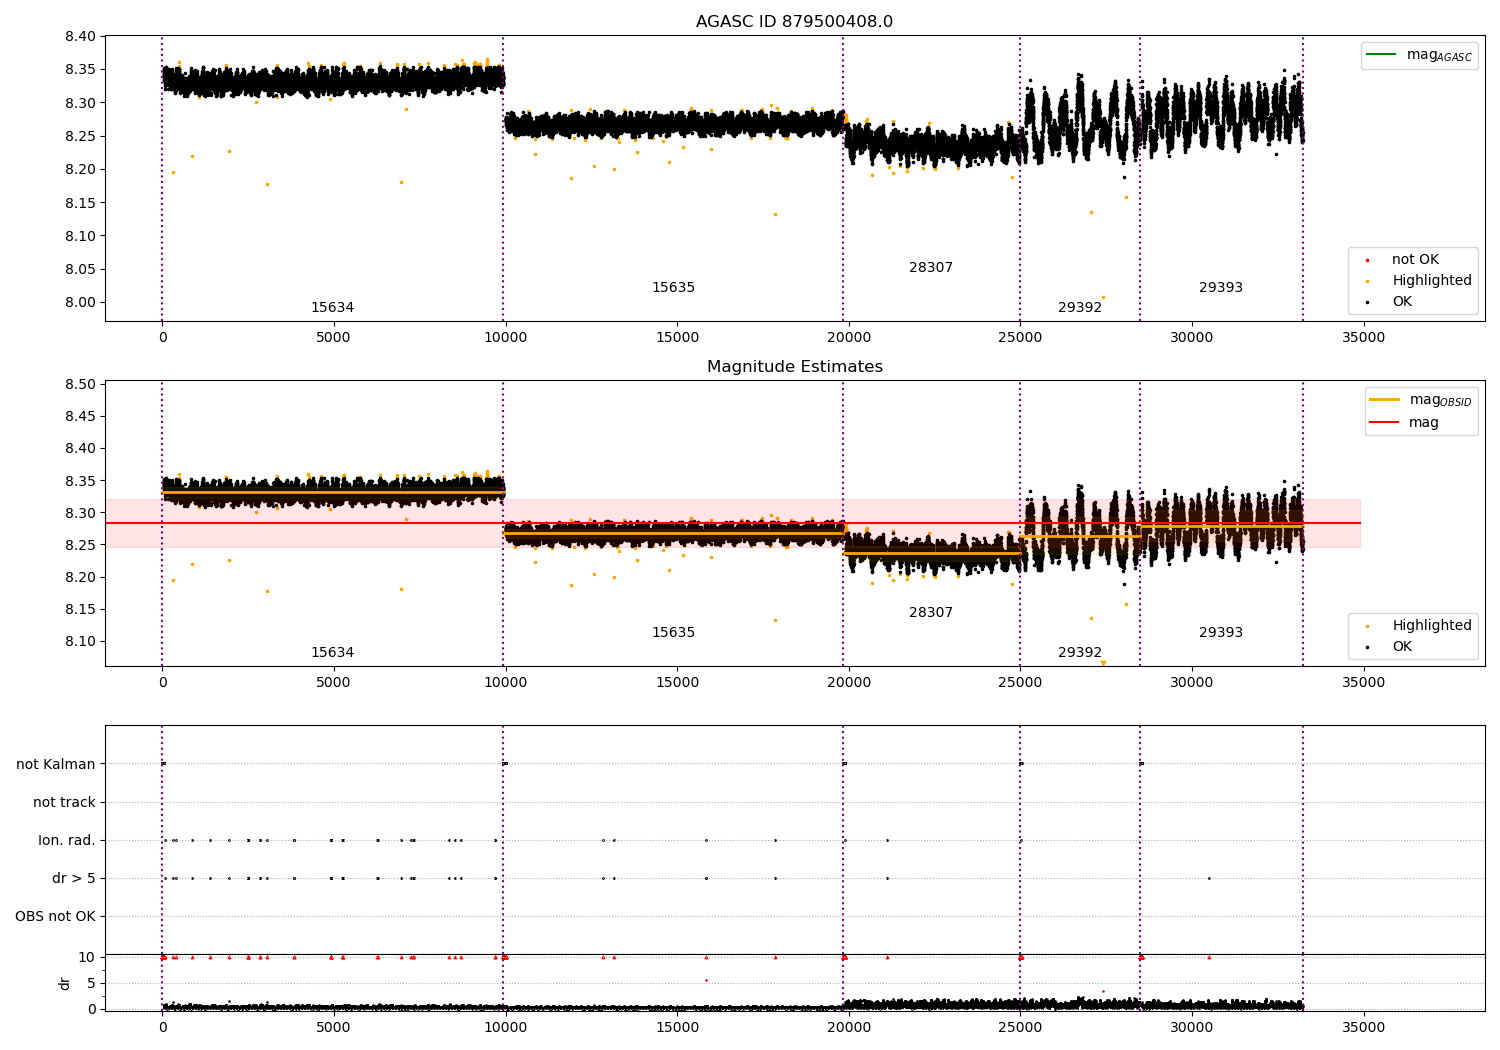Click obsid label 29392 in the middle plot

point(1080,653)
